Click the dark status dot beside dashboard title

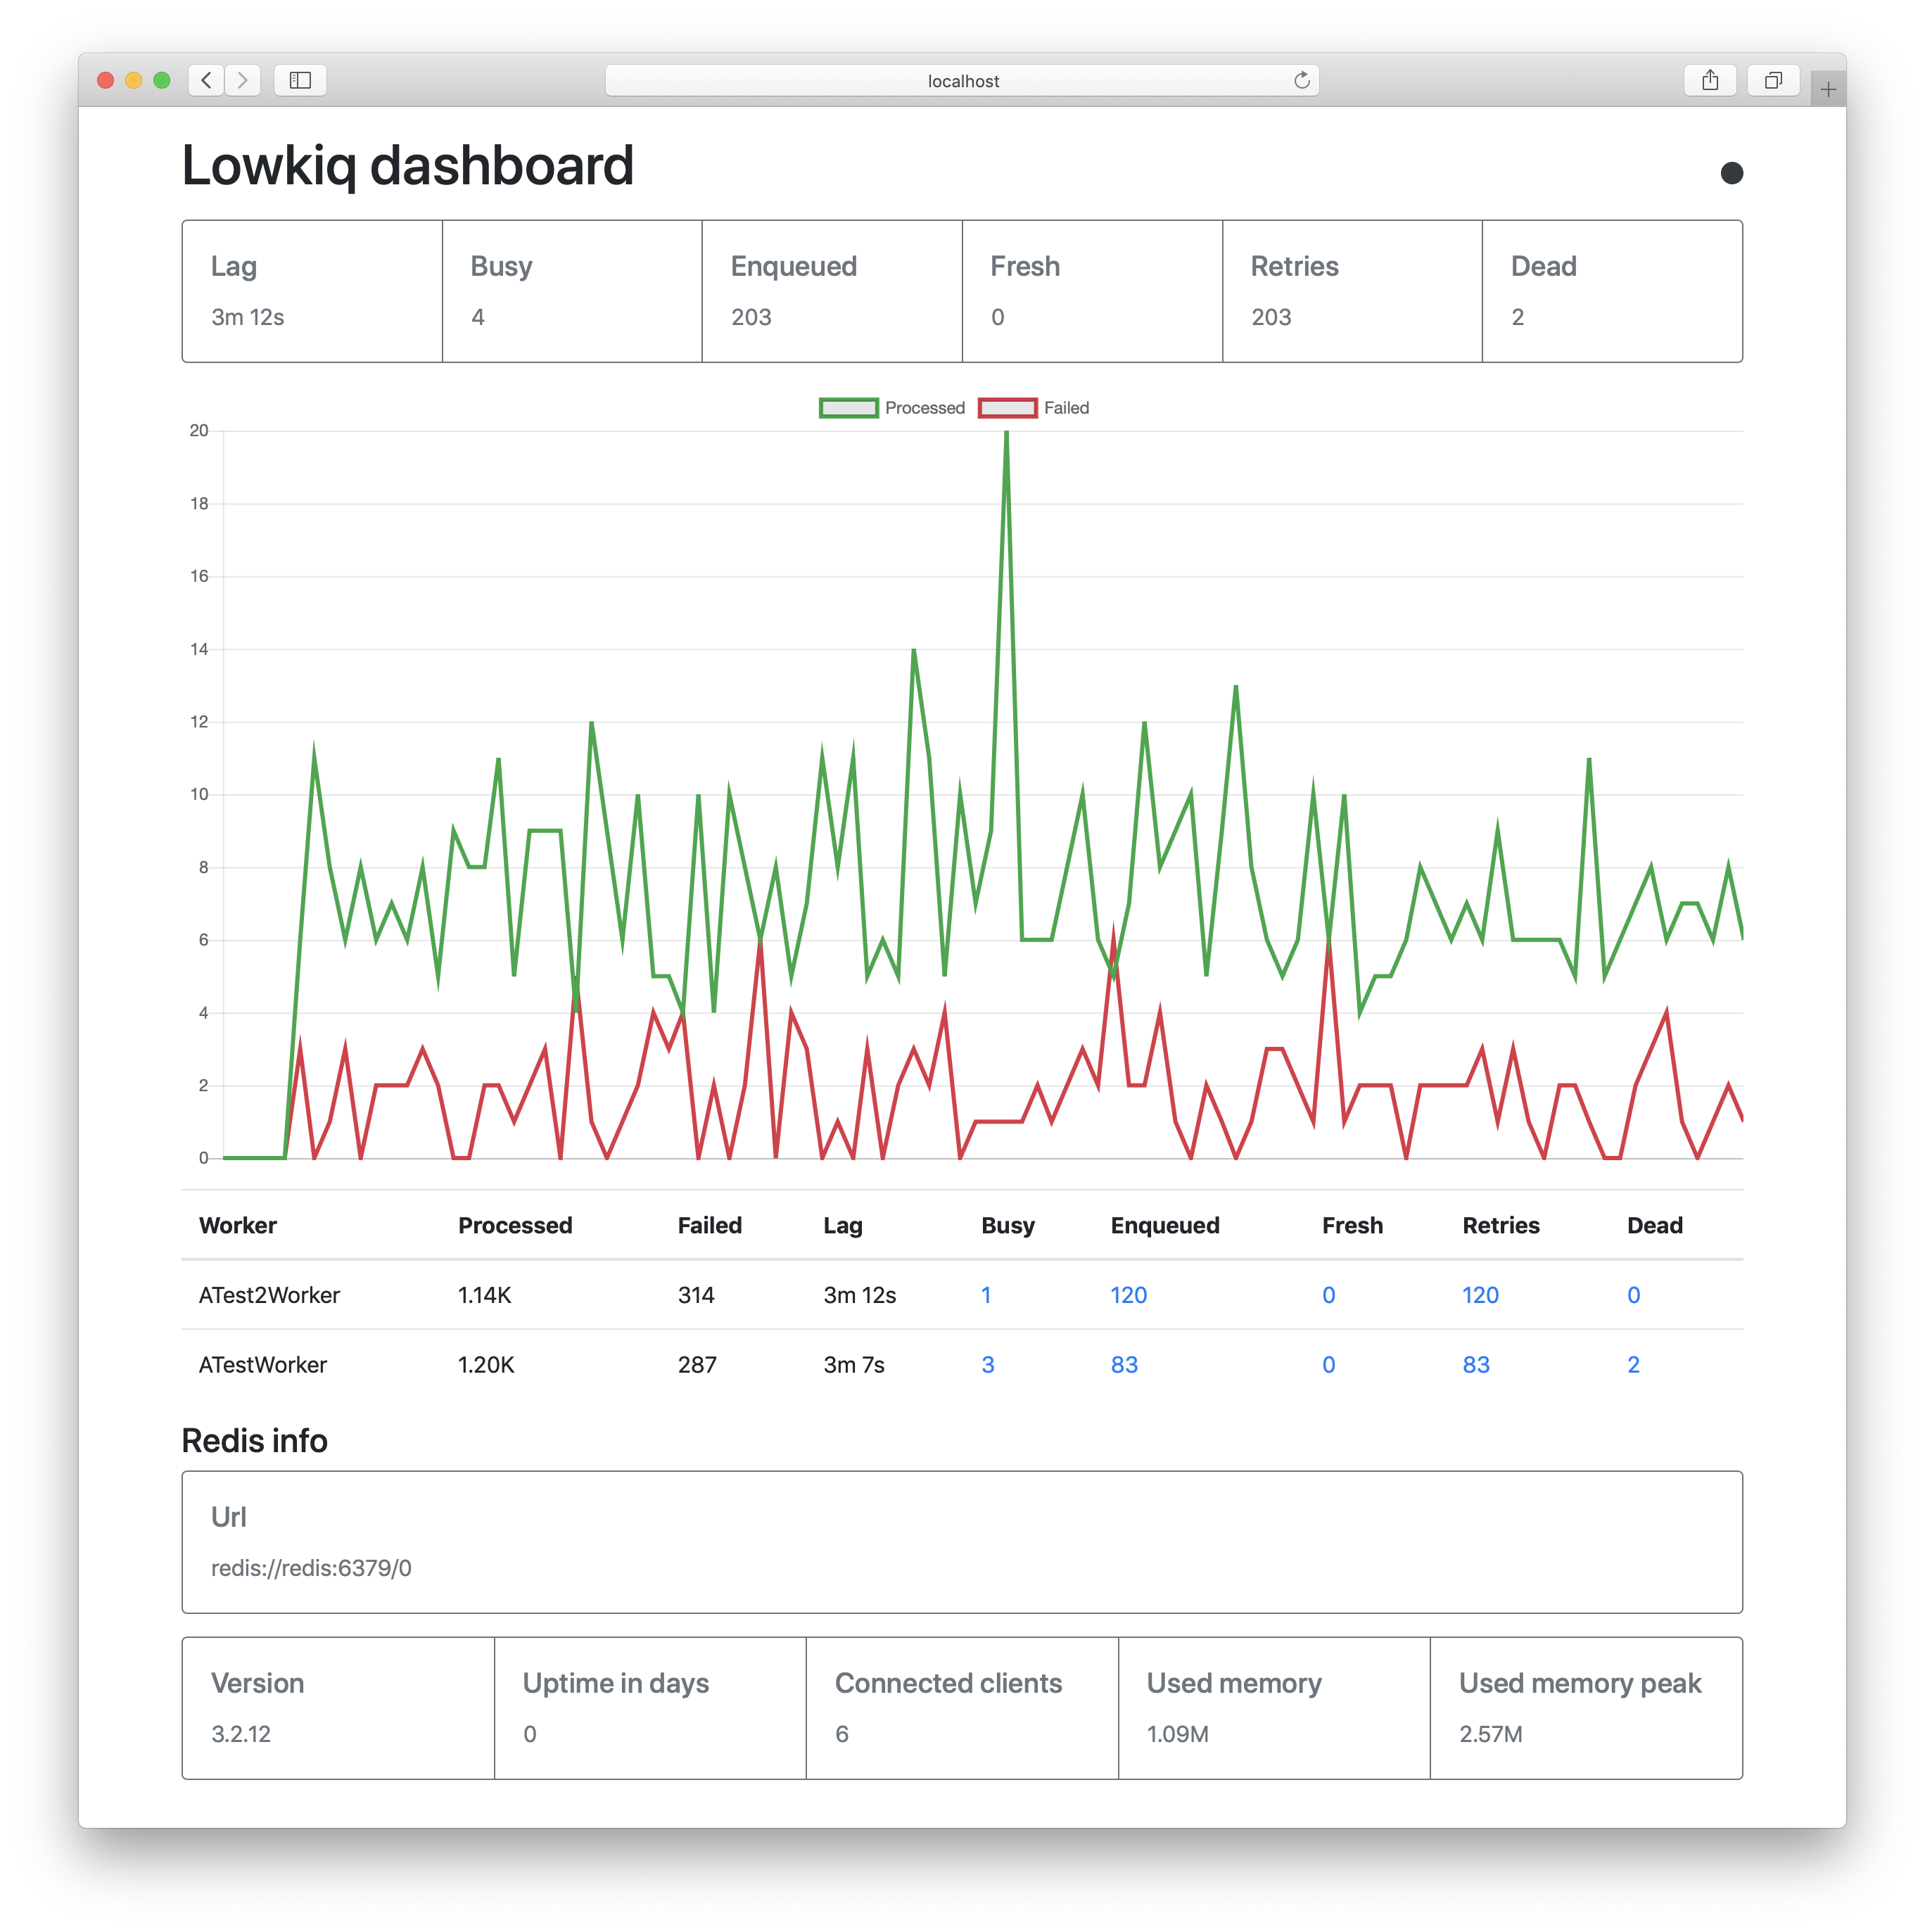(1731, 173)
